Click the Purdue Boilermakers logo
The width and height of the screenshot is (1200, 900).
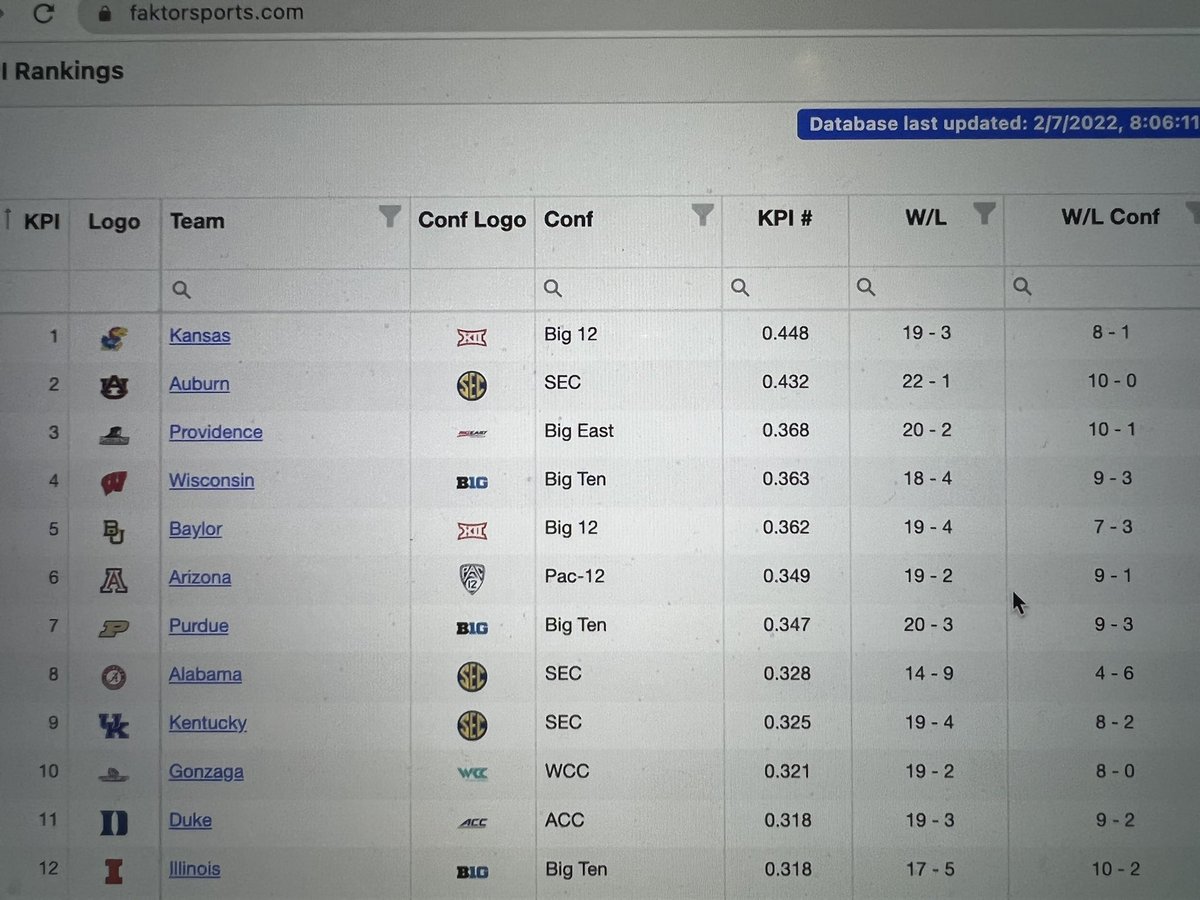pos(114,628)
